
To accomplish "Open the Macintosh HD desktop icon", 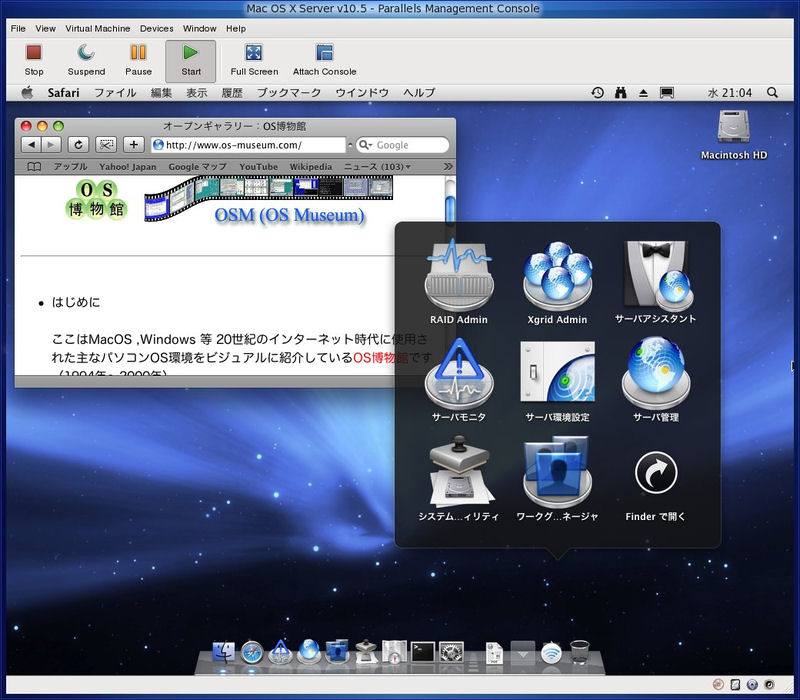I will click(x=734, y=135).
